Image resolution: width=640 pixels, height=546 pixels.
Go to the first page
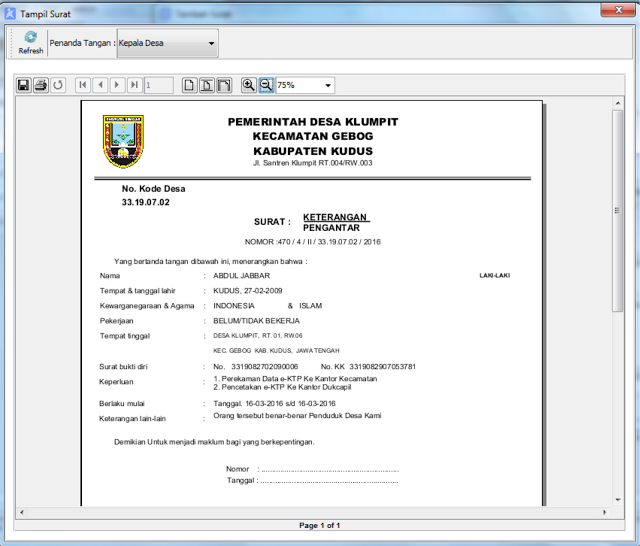pyautogui.click(x=83, y=85)
